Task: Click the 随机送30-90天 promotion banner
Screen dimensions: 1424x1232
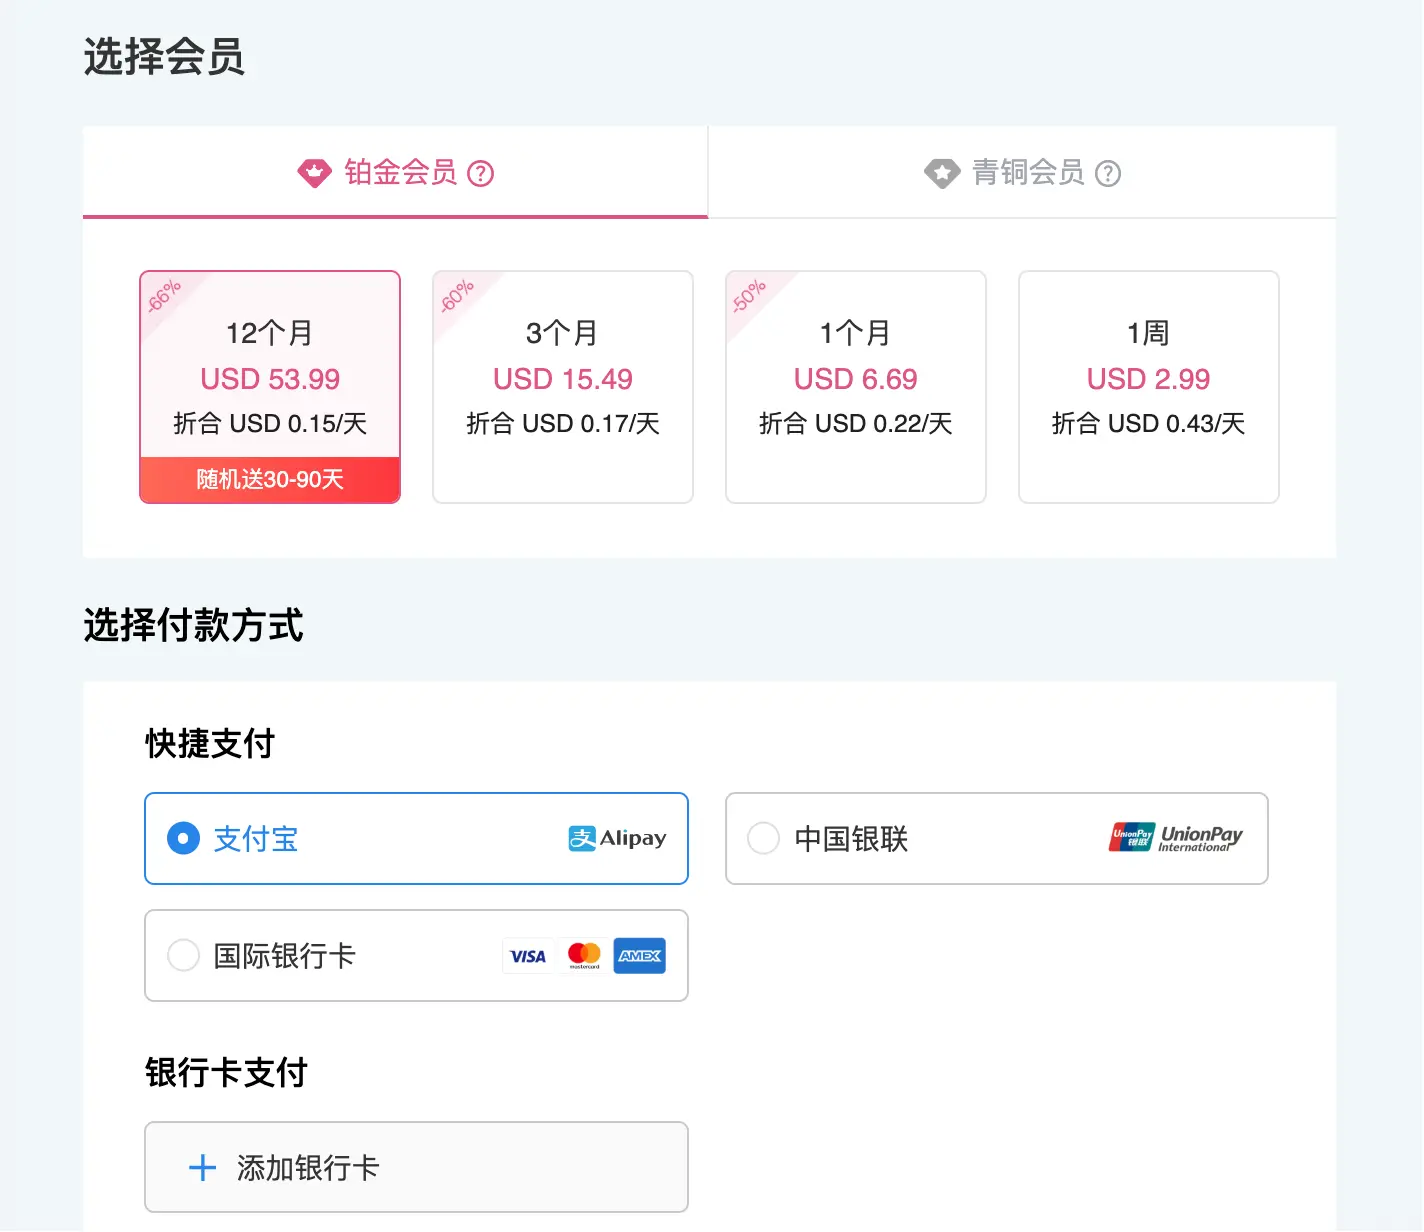Action: point(269,479)
